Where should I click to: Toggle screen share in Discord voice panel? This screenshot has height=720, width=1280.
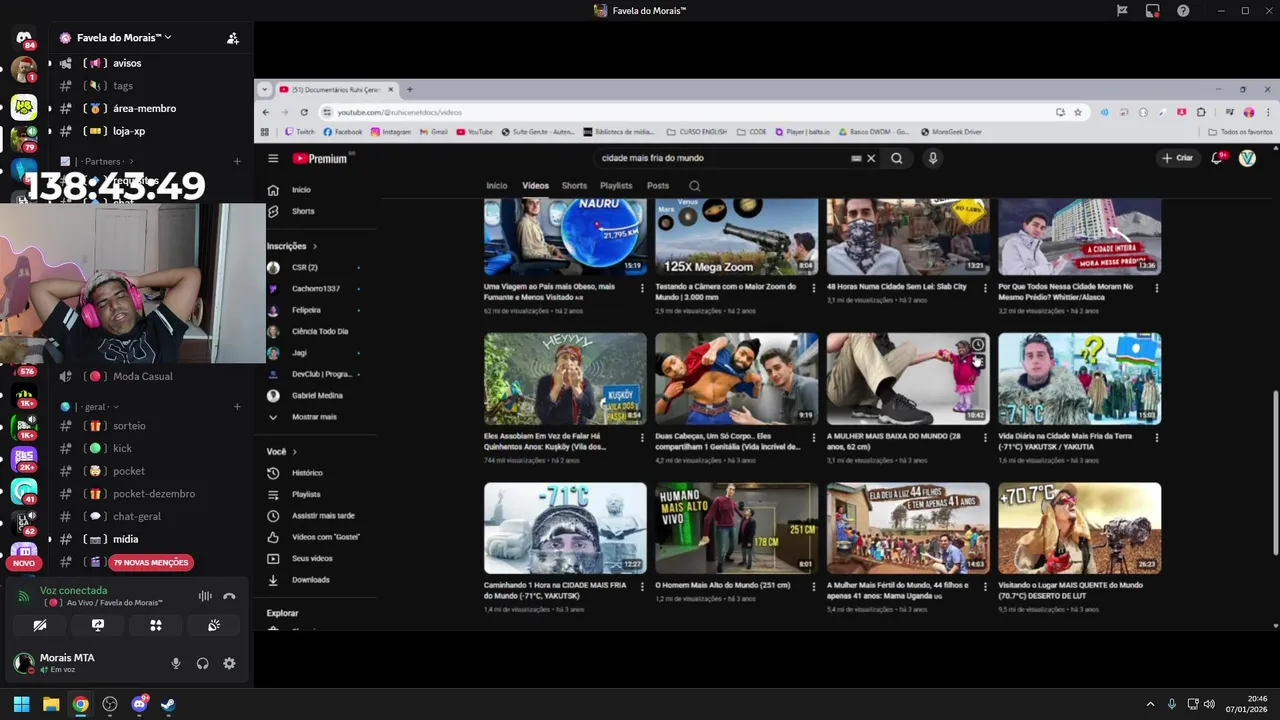[x=98, y=625]
